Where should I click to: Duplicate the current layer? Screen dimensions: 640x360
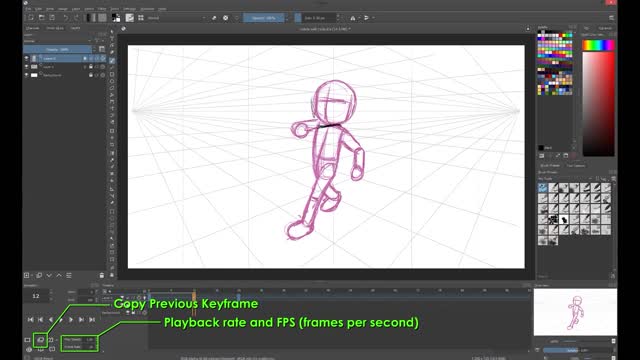coord(39,276)
